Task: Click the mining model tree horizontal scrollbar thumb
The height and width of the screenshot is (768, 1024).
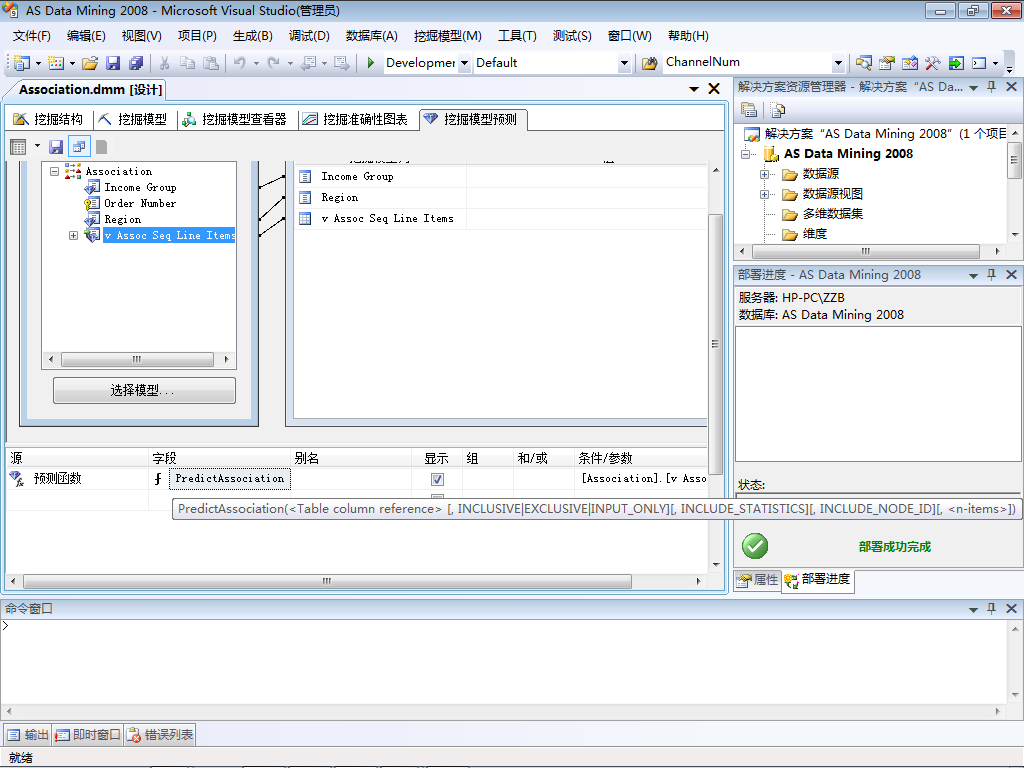Action: click(137, 359)
